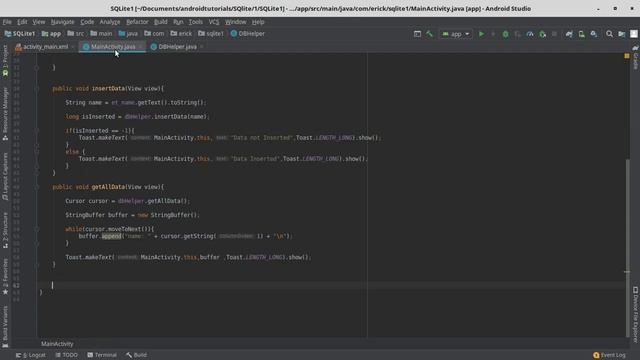Click the Apply Changes icon next to Run
Screen dimensions: 640x360
493,34
